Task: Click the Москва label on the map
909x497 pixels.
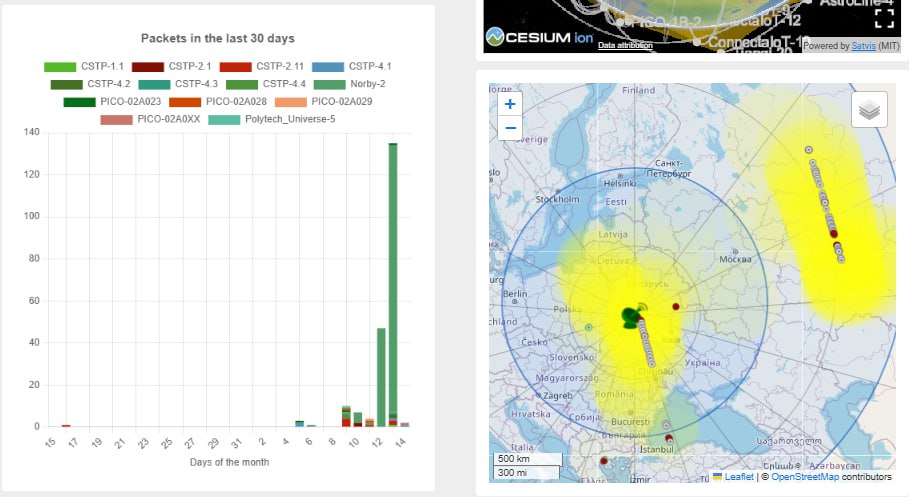Action: click(735, 259)
